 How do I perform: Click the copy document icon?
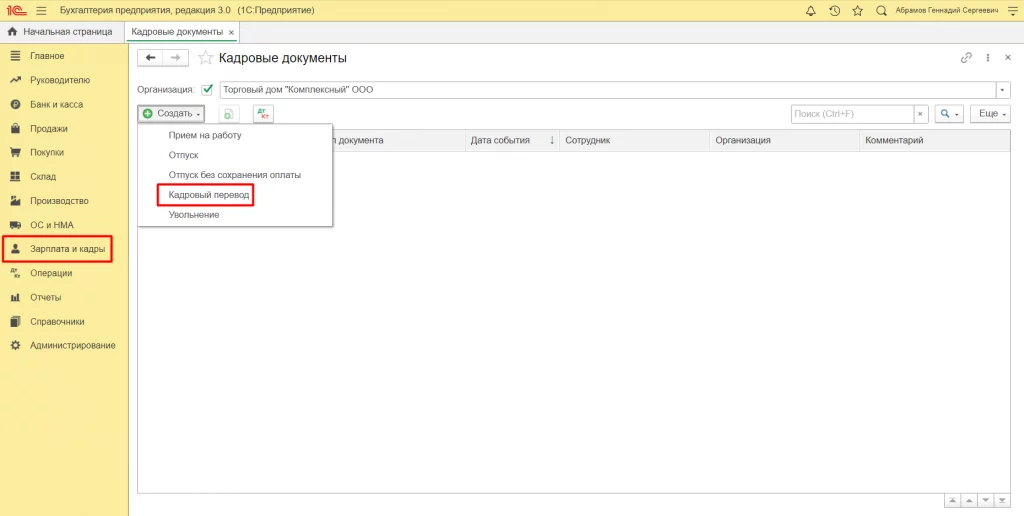pyautogui.click(x=228, y=114)
